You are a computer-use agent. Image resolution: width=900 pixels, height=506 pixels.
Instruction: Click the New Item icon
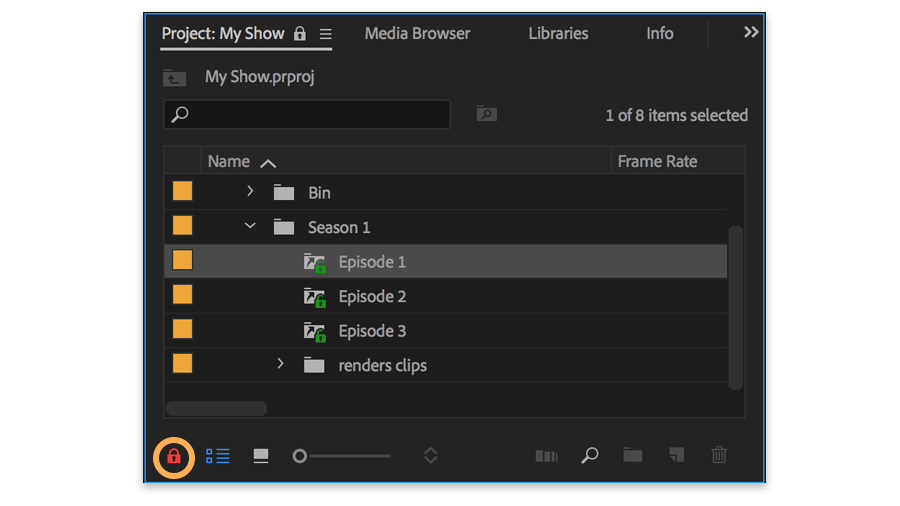pyautogui.click(x=676, y=456)
